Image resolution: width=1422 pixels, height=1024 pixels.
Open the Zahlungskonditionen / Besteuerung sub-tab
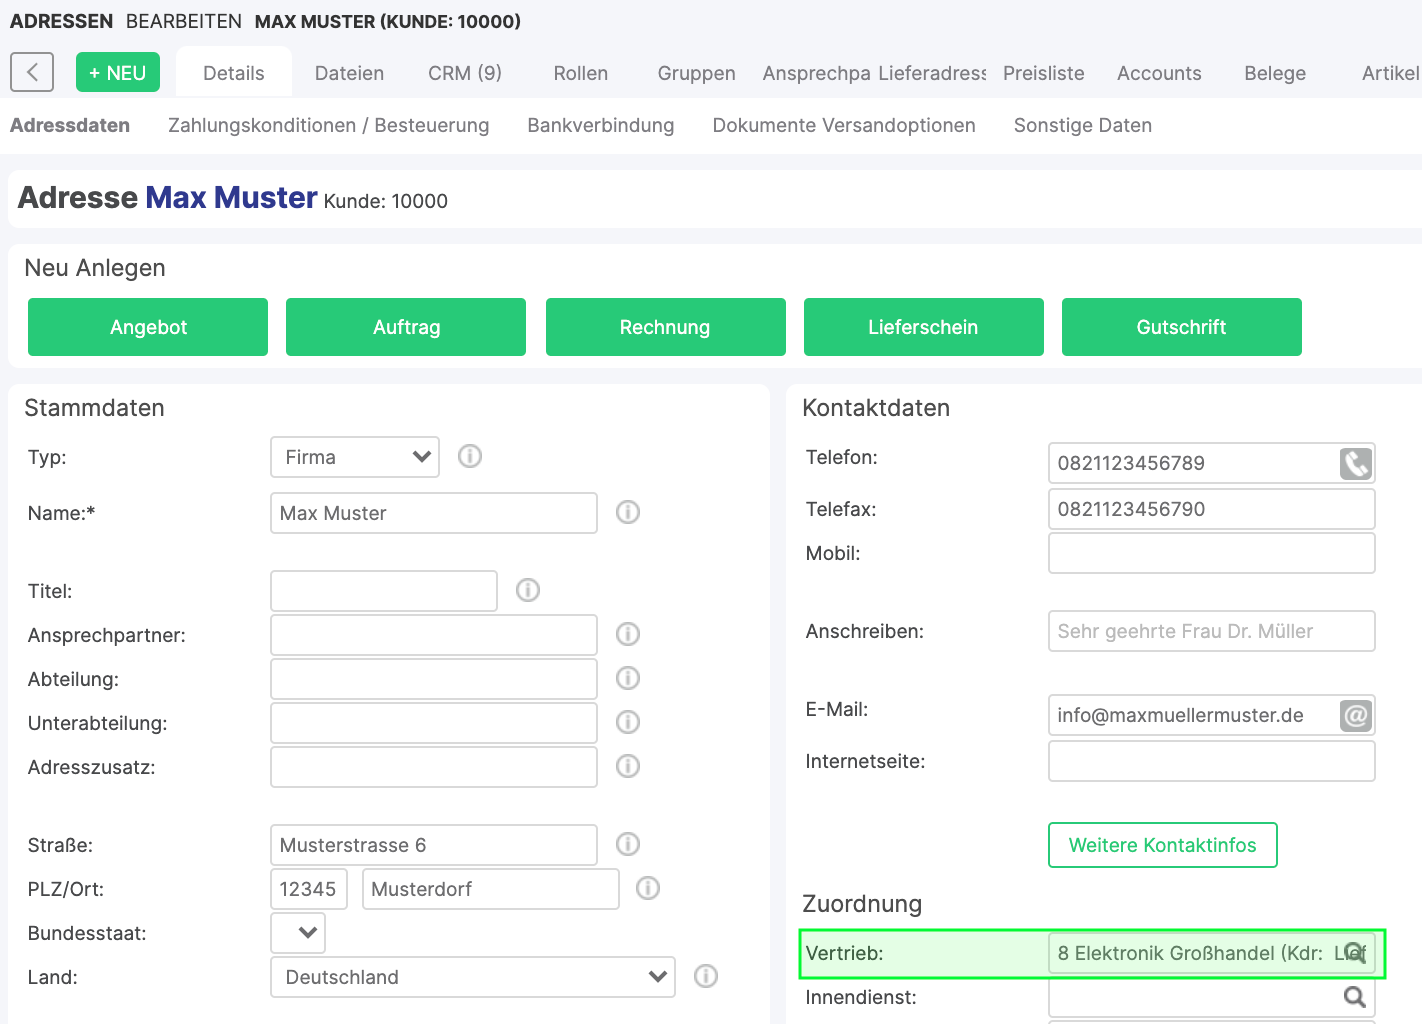click(328, 125)
